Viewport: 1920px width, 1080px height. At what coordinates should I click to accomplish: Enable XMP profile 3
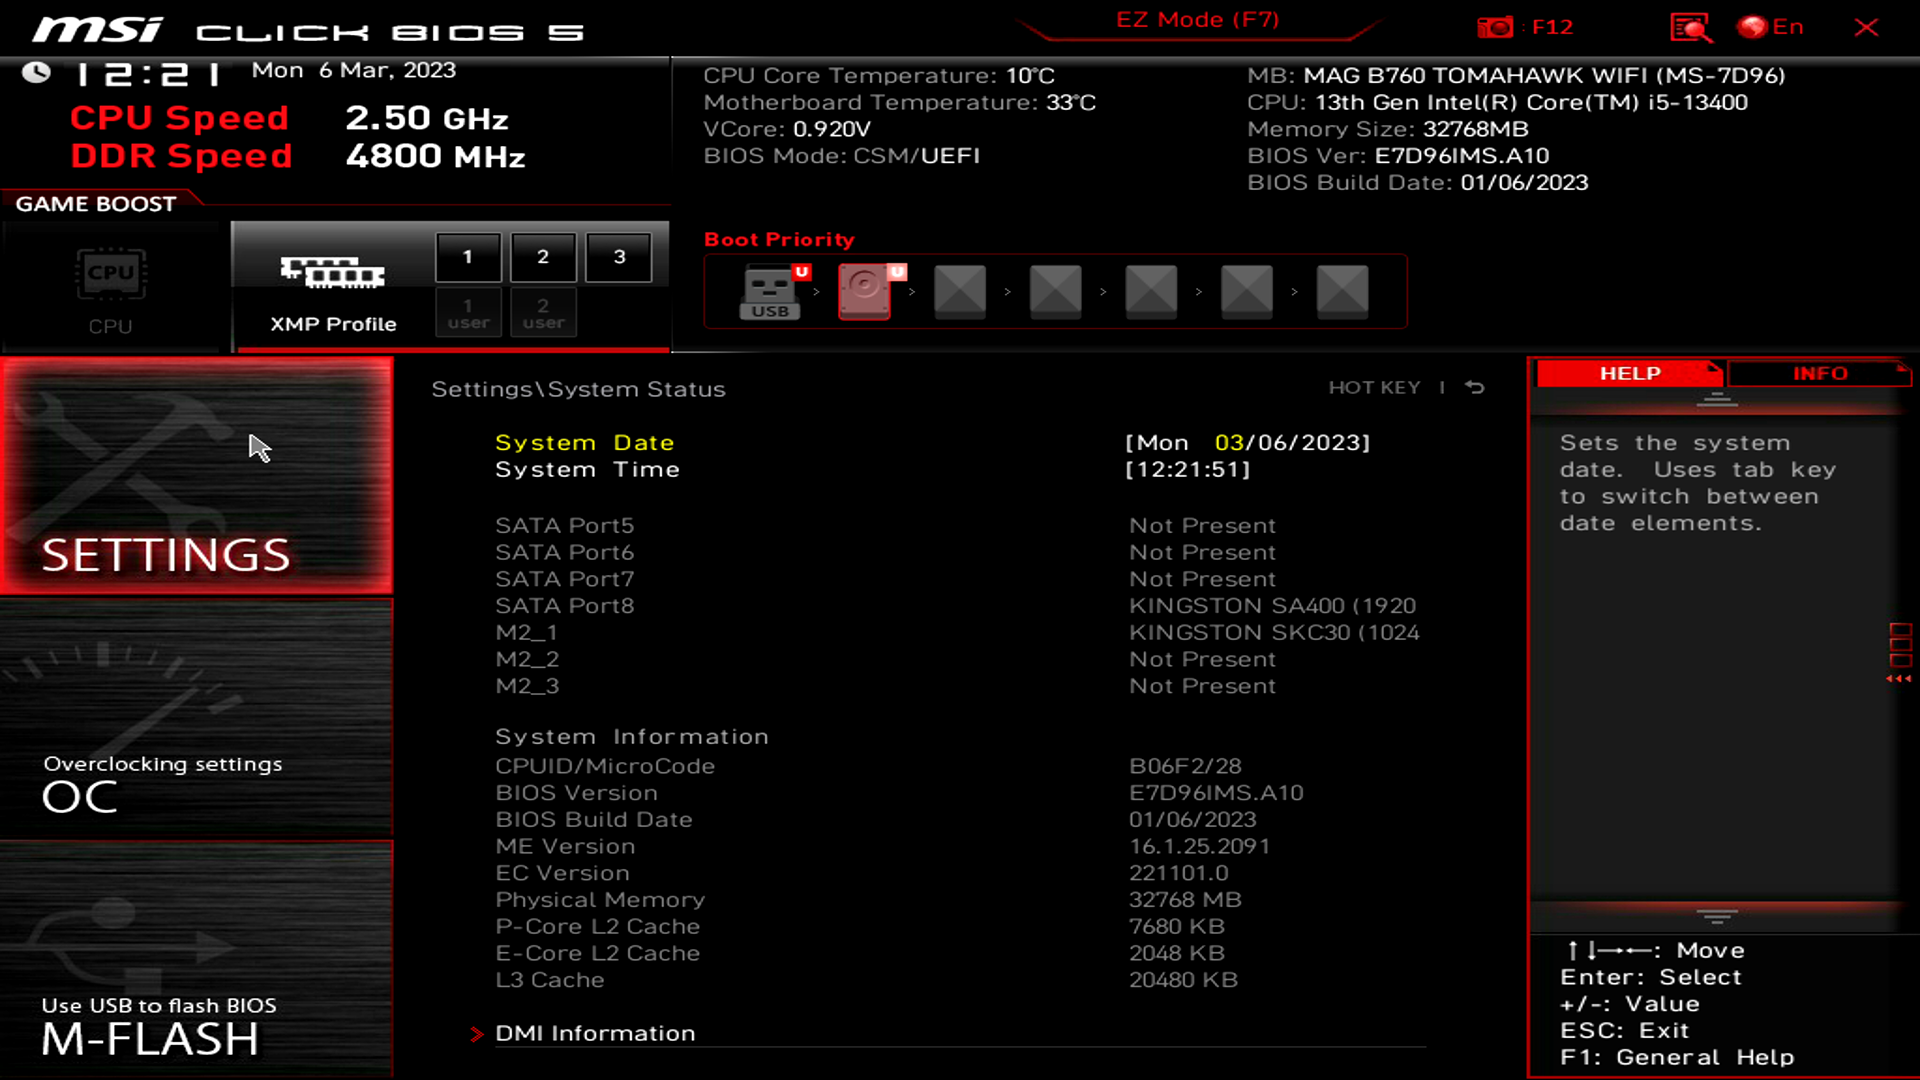click(x=619, y=257)
